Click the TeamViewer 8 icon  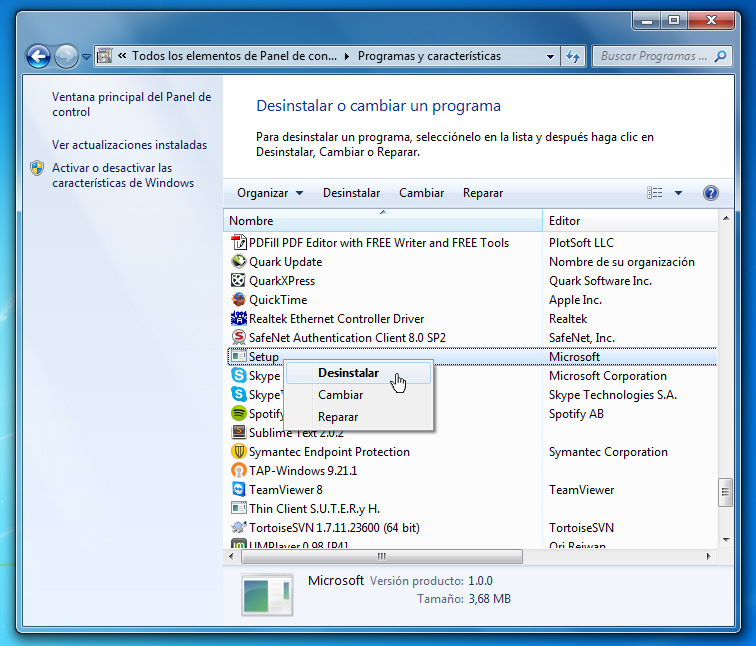click(x=239, y=490)
